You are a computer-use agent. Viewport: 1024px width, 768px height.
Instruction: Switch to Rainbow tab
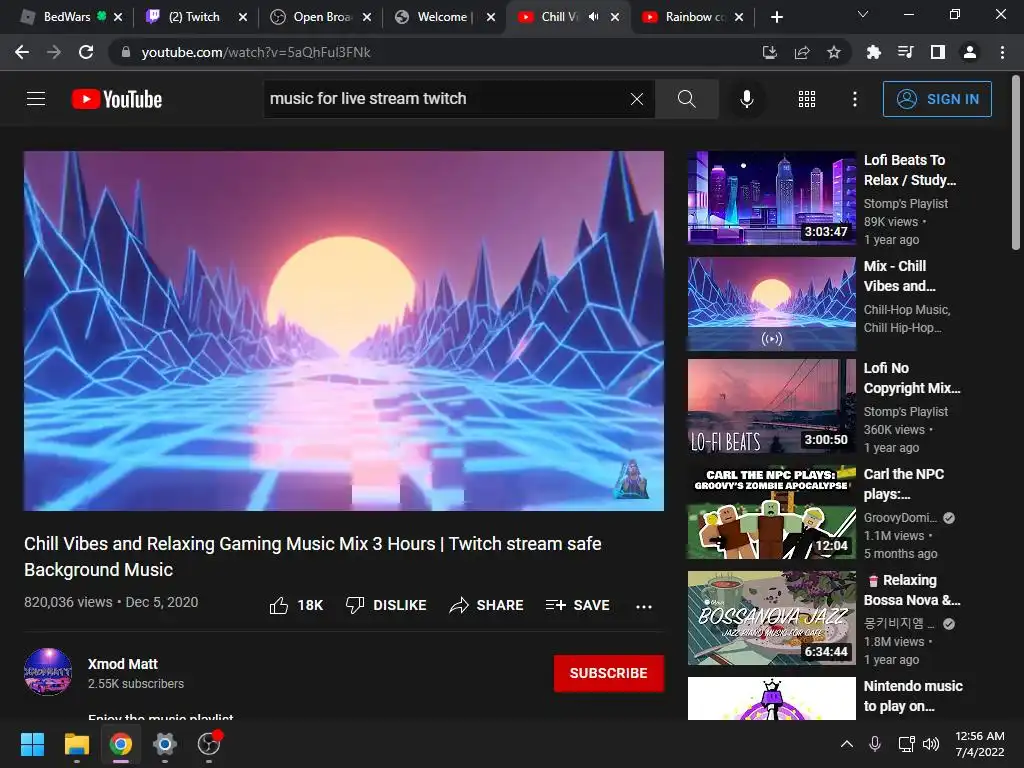pos(694,17)
